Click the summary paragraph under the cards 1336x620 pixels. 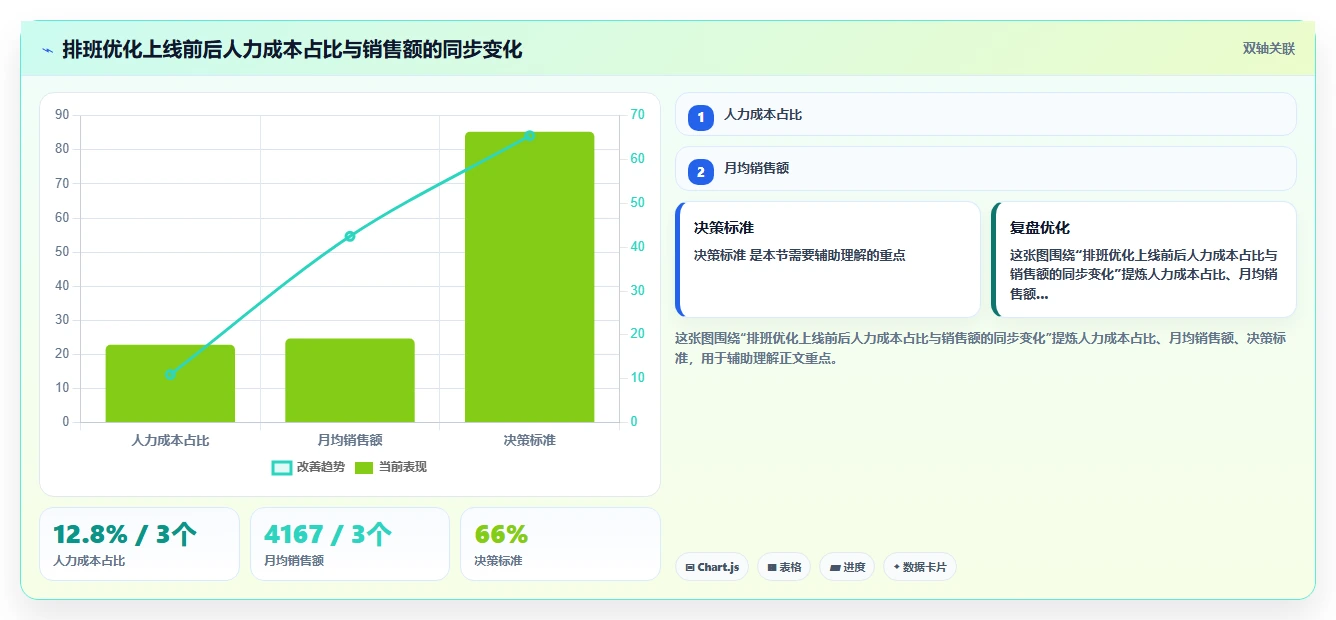(x=980, y=348)
